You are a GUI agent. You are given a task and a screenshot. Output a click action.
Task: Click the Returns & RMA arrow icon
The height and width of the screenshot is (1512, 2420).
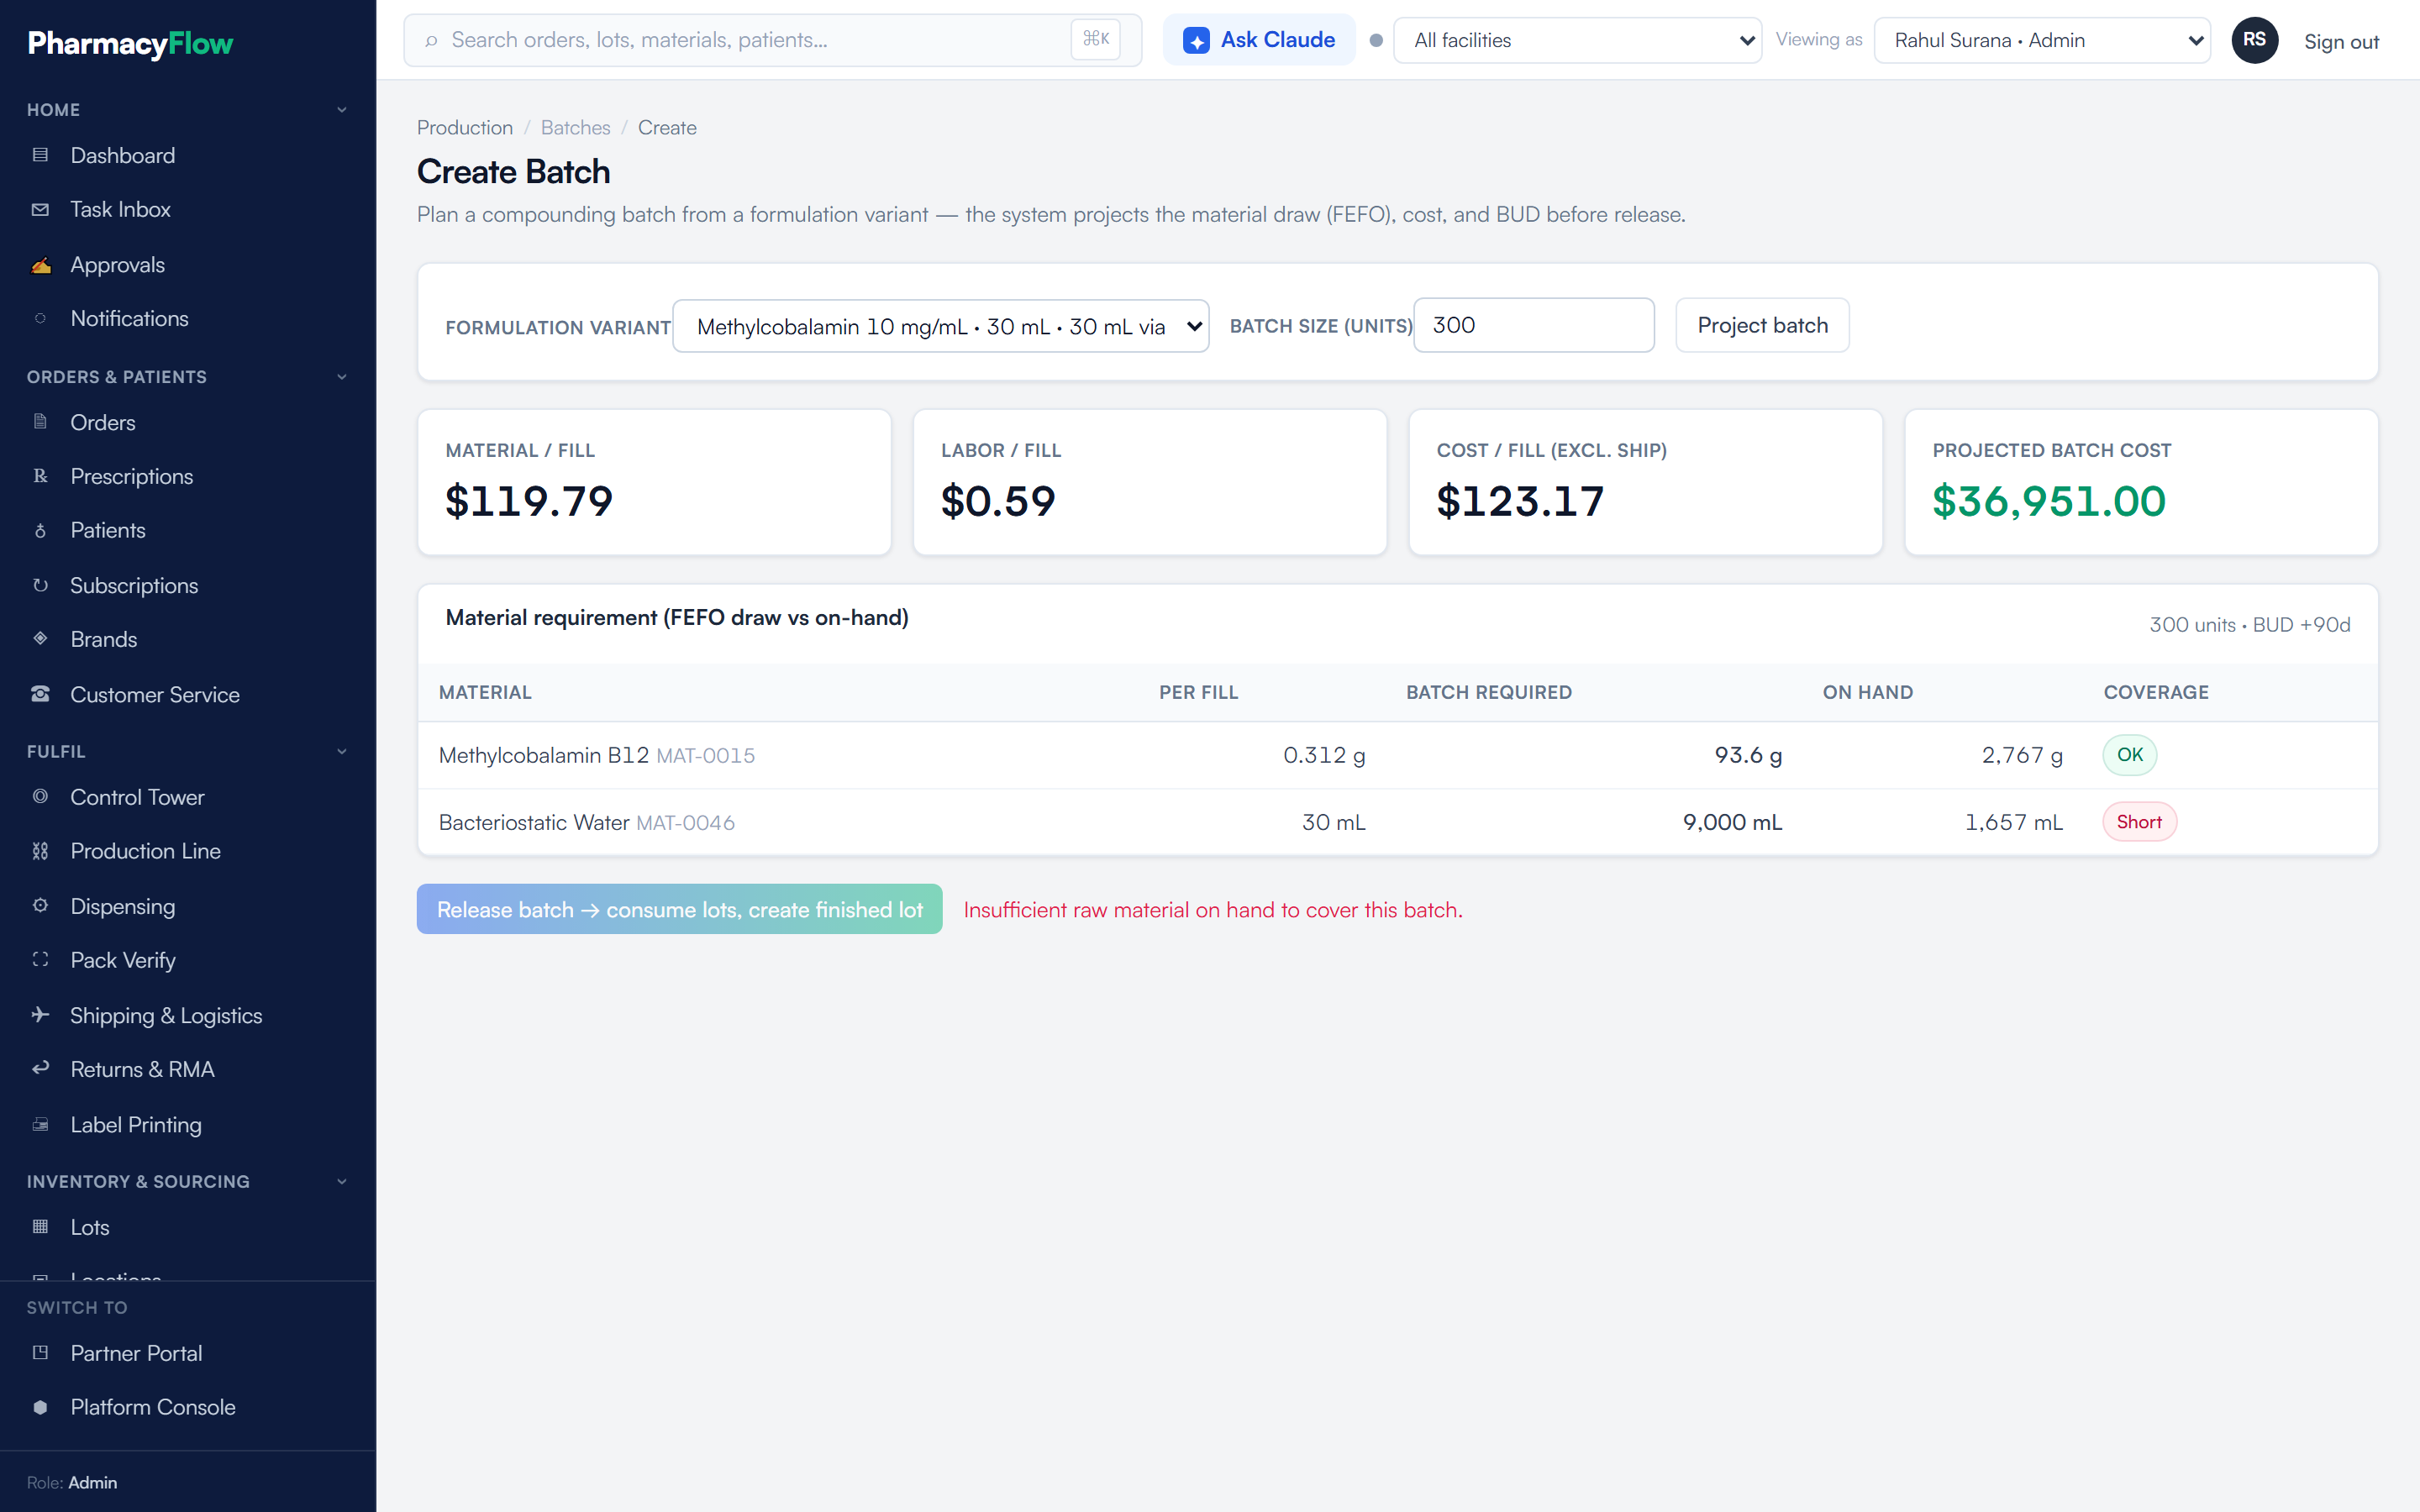pos(40,1069)
